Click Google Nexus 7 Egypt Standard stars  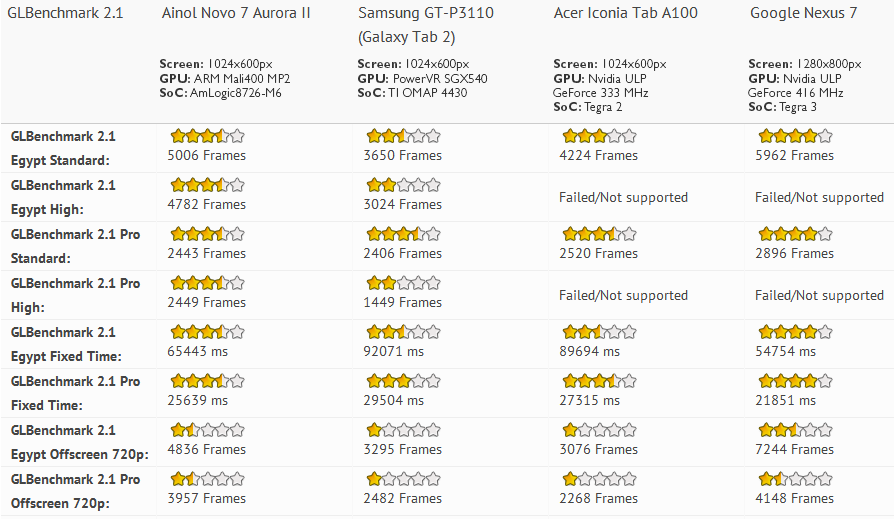(x=795, y=136)
